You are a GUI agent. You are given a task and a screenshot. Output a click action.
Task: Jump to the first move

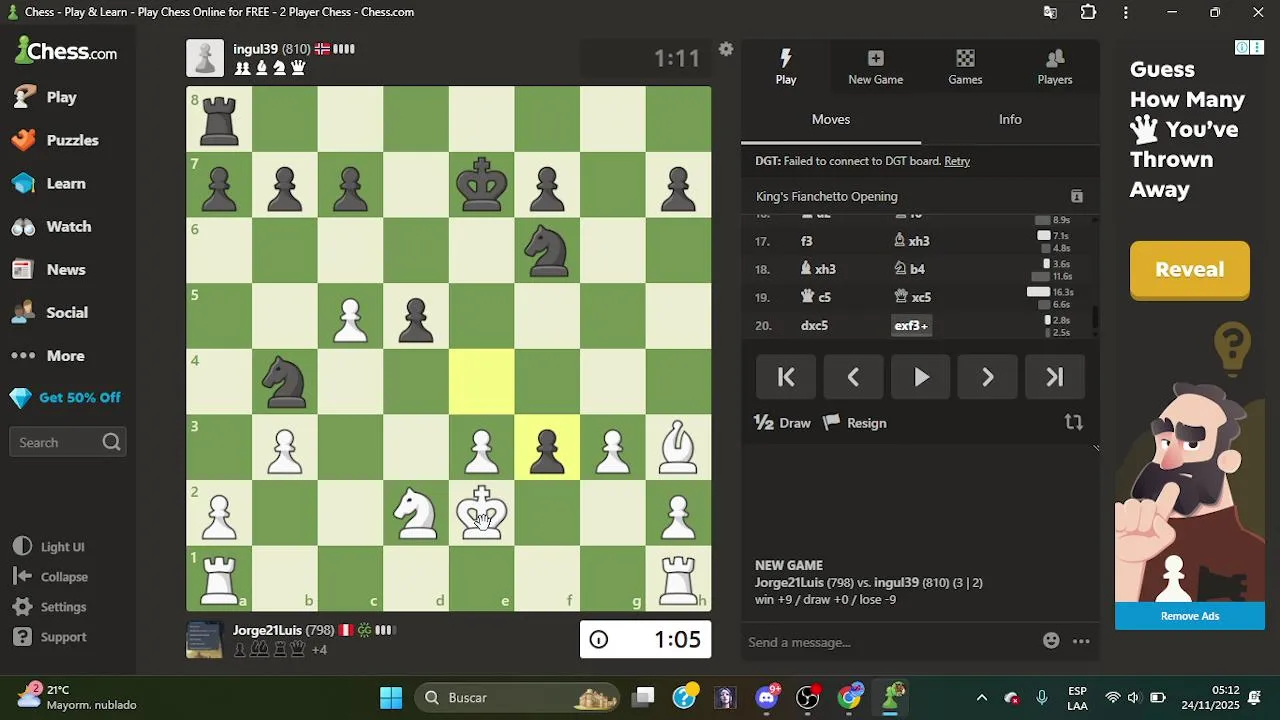786,377
